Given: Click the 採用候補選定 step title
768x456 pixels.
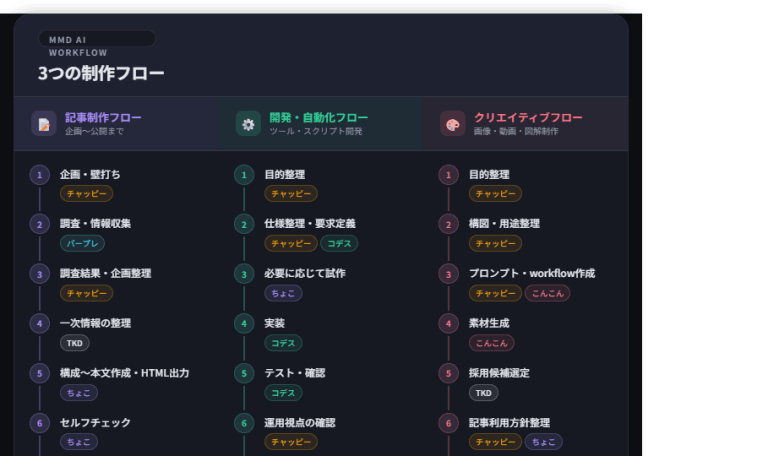Looking at the screenshot, I should point(499,373).
